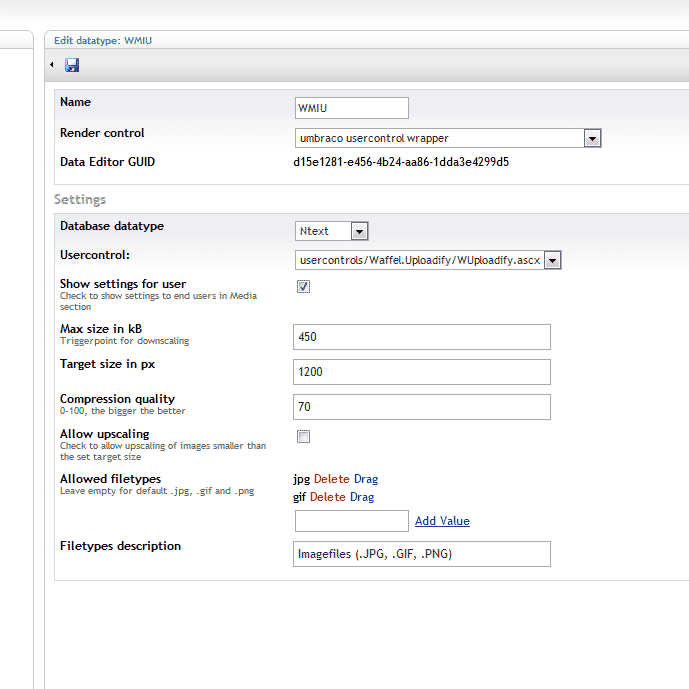Select the Edit datatype: WMIU tab header
The image size is (689, 689).
point(103,41)
